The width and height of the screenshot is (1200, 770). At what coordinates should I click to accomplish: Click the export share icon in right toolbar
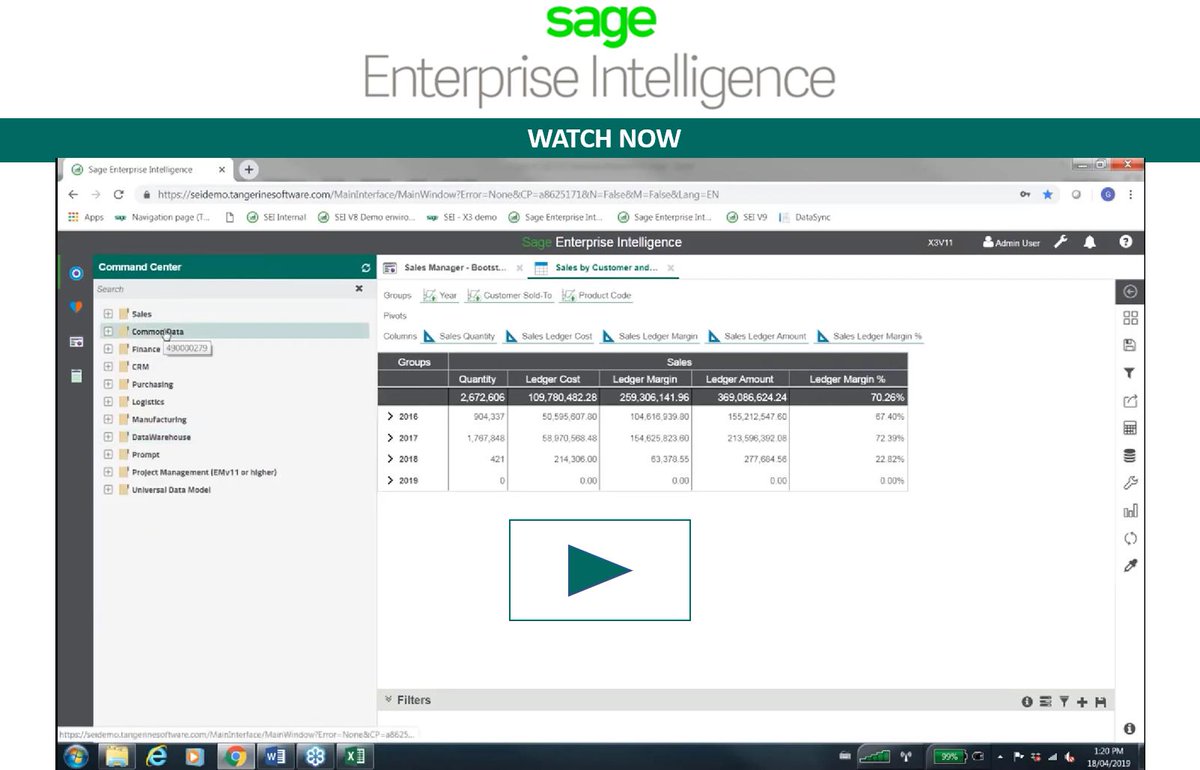pyautogui.click(x=1130, y=401)
